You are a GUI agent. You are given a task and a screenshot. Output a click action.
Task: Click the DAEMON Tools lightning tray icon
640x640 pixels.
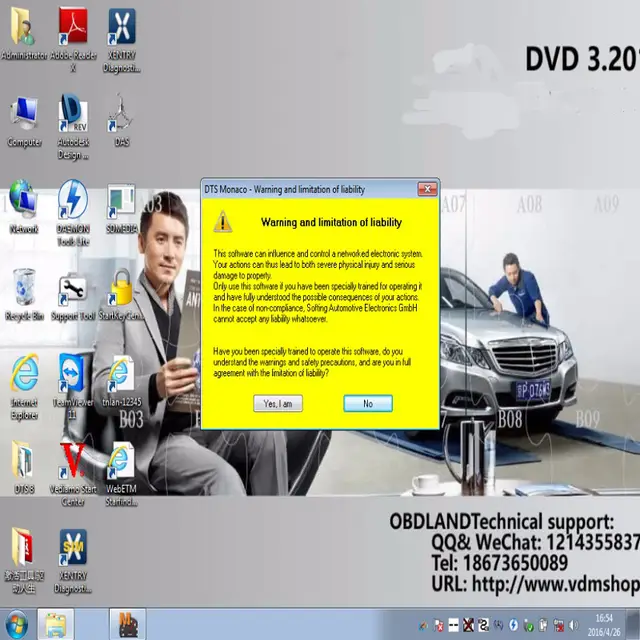point(513,625)
